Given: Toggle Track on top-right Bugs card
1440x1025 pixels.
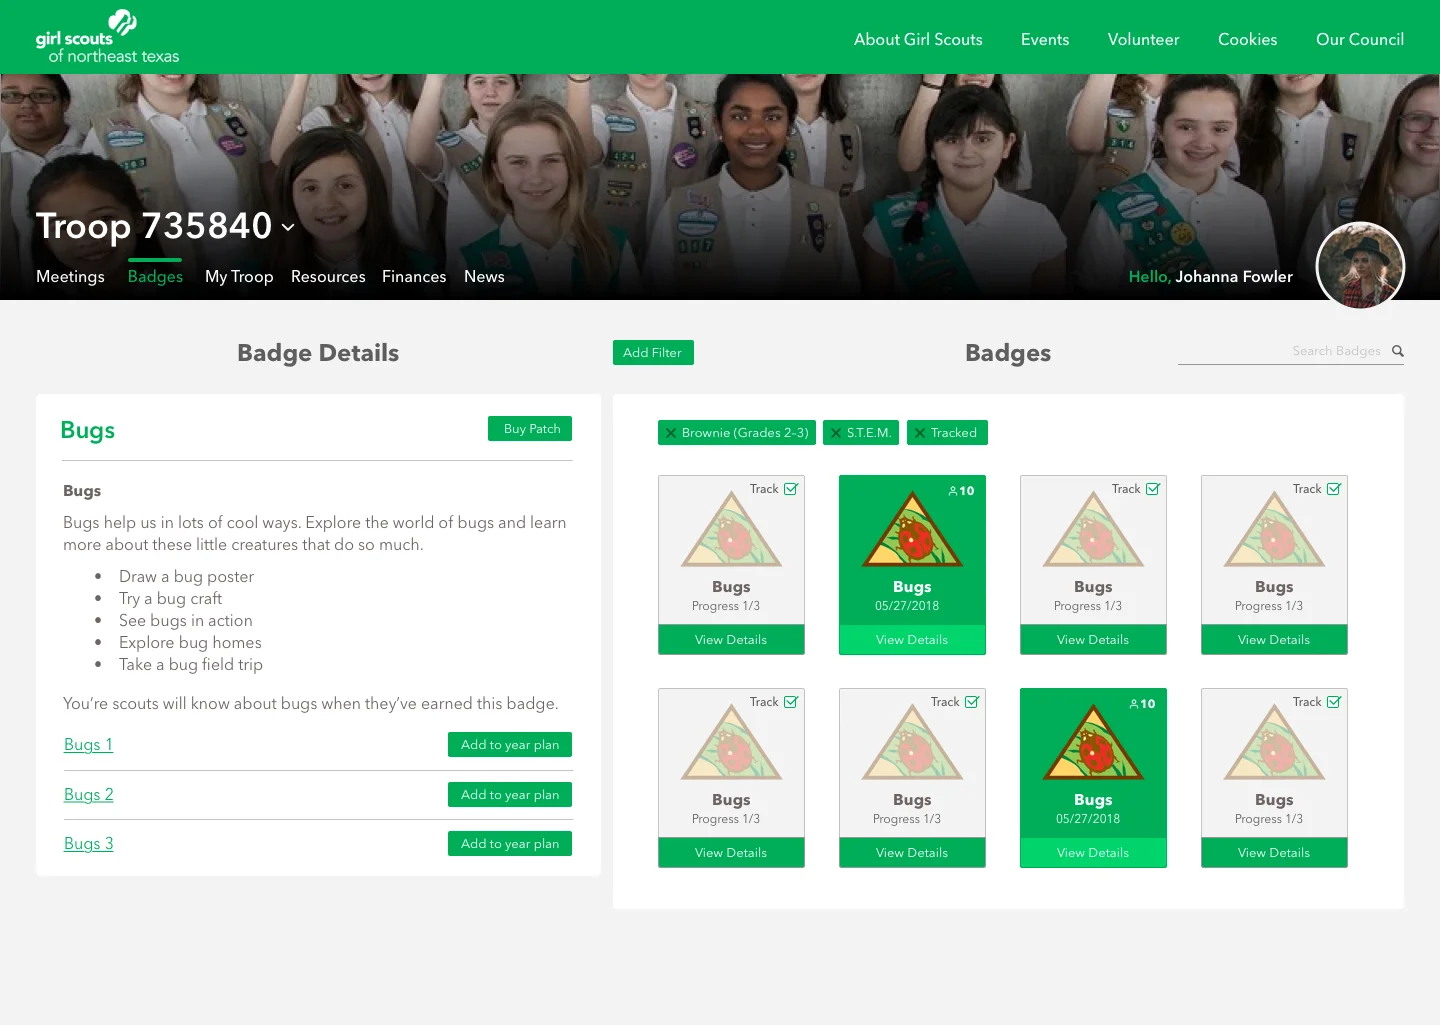Looking at the screenshot, I should [1333, 488].
